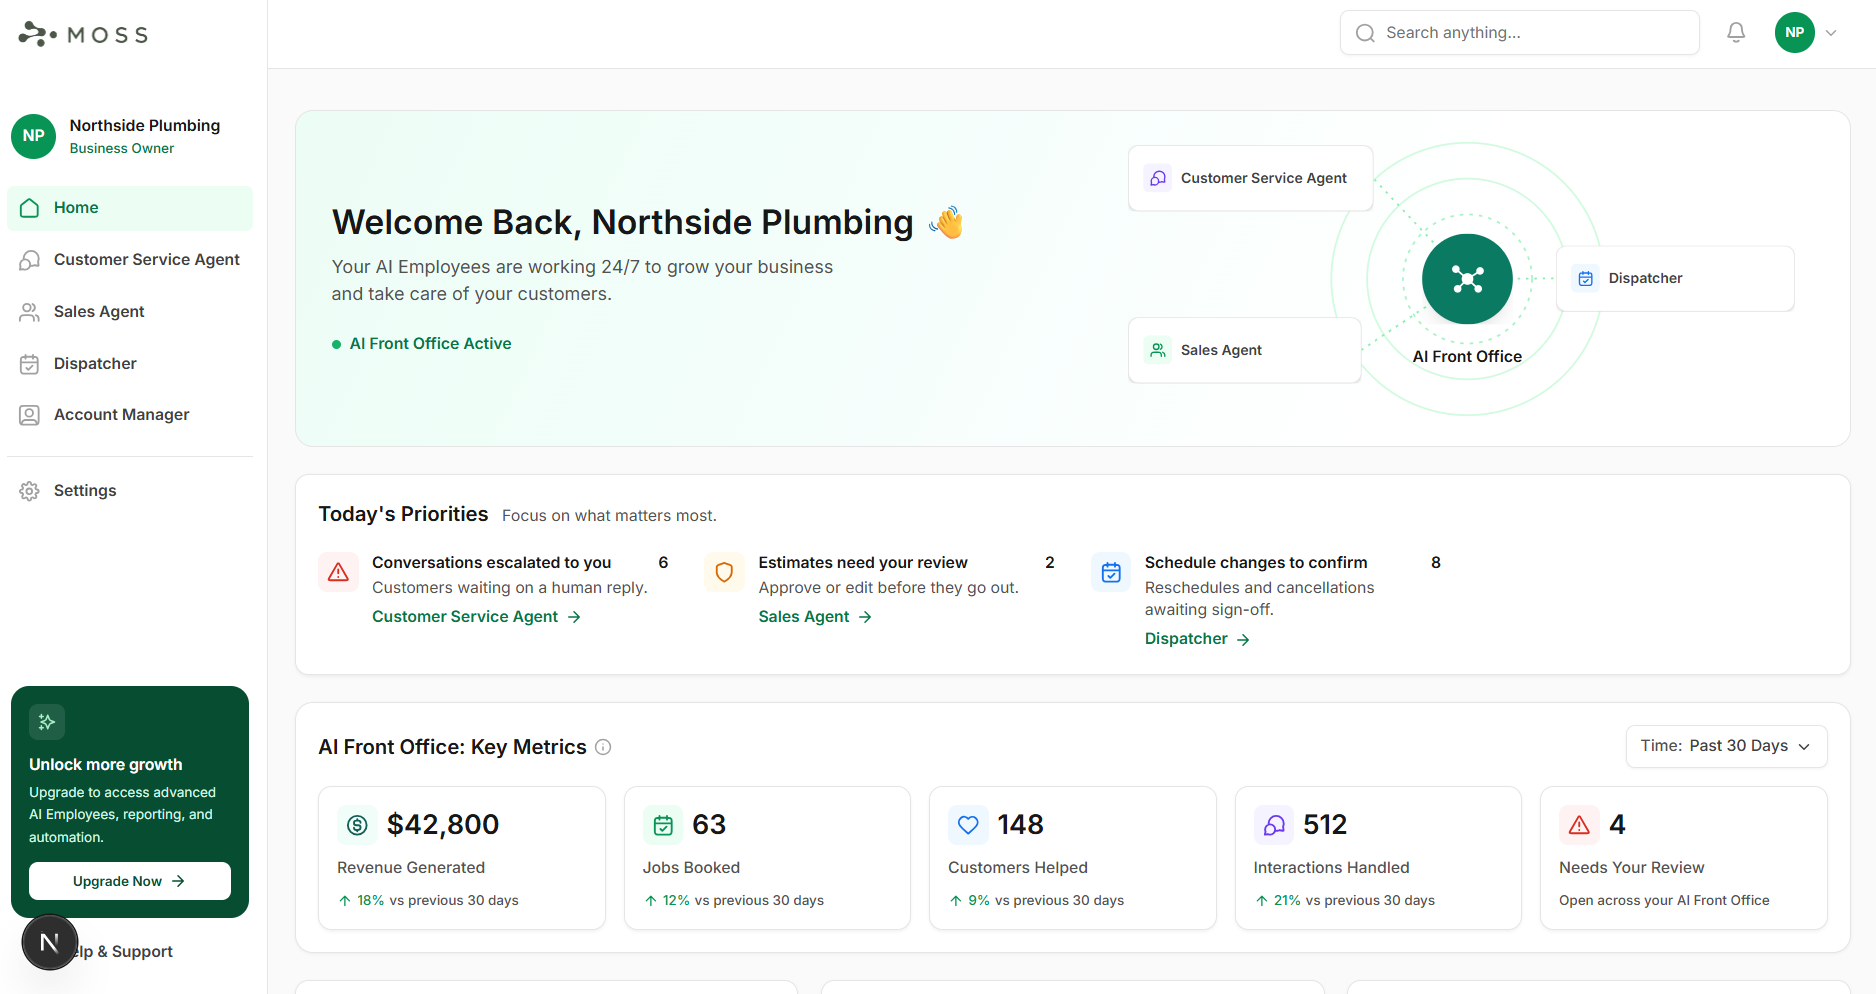Go to Home in the sidebar
This screenshot has width=1876, height=994.
pyautogui.click(x=130, y=208)
